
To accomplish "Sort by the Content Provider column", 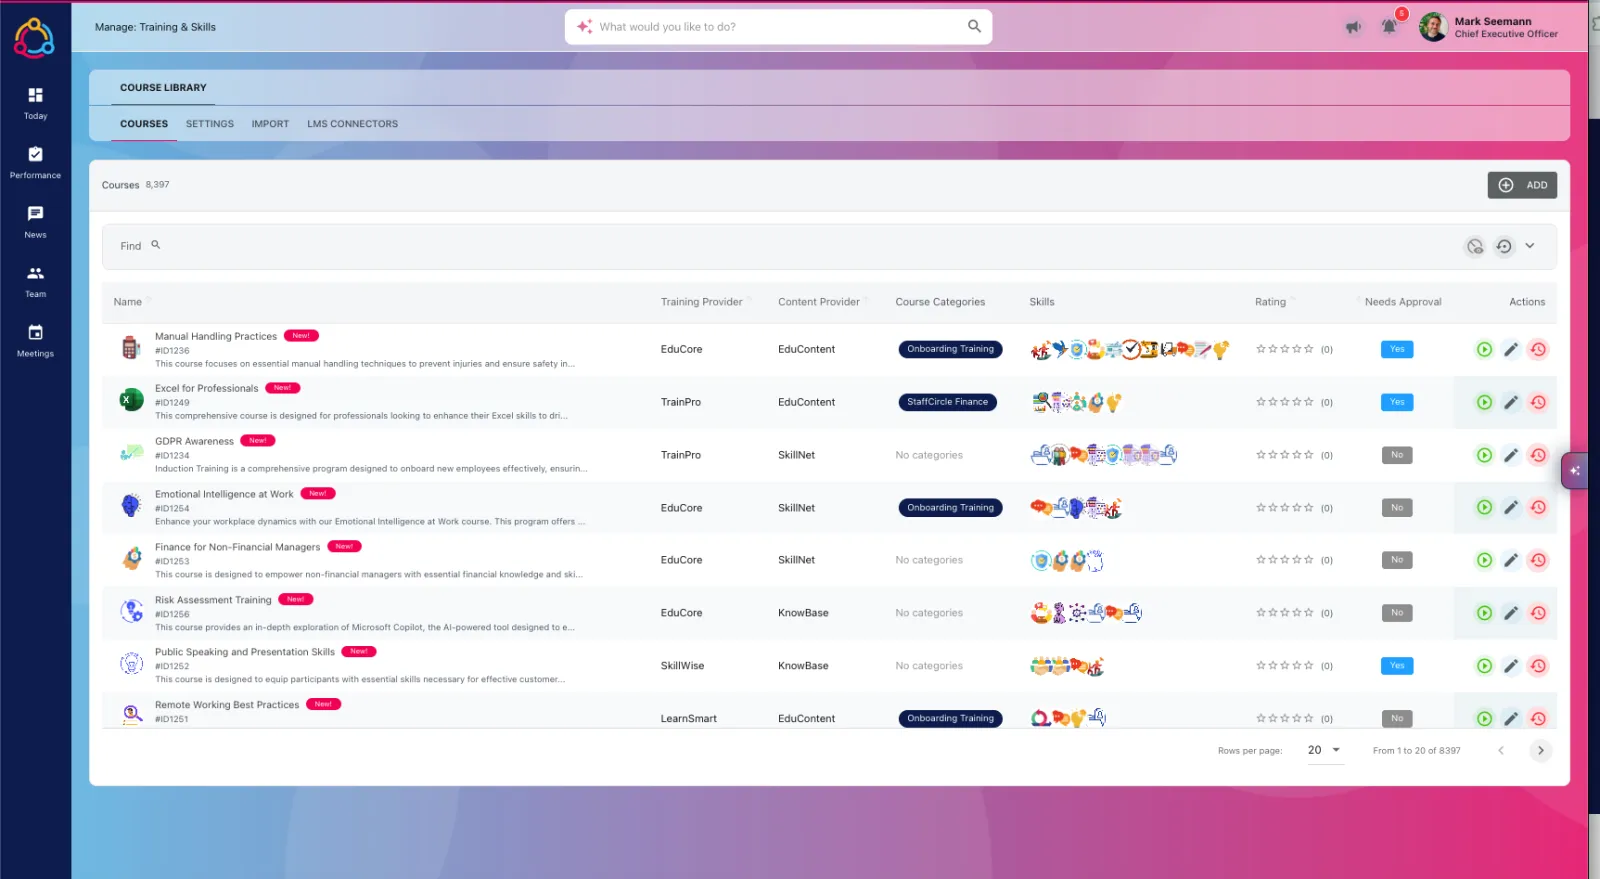I will (819, 302).
